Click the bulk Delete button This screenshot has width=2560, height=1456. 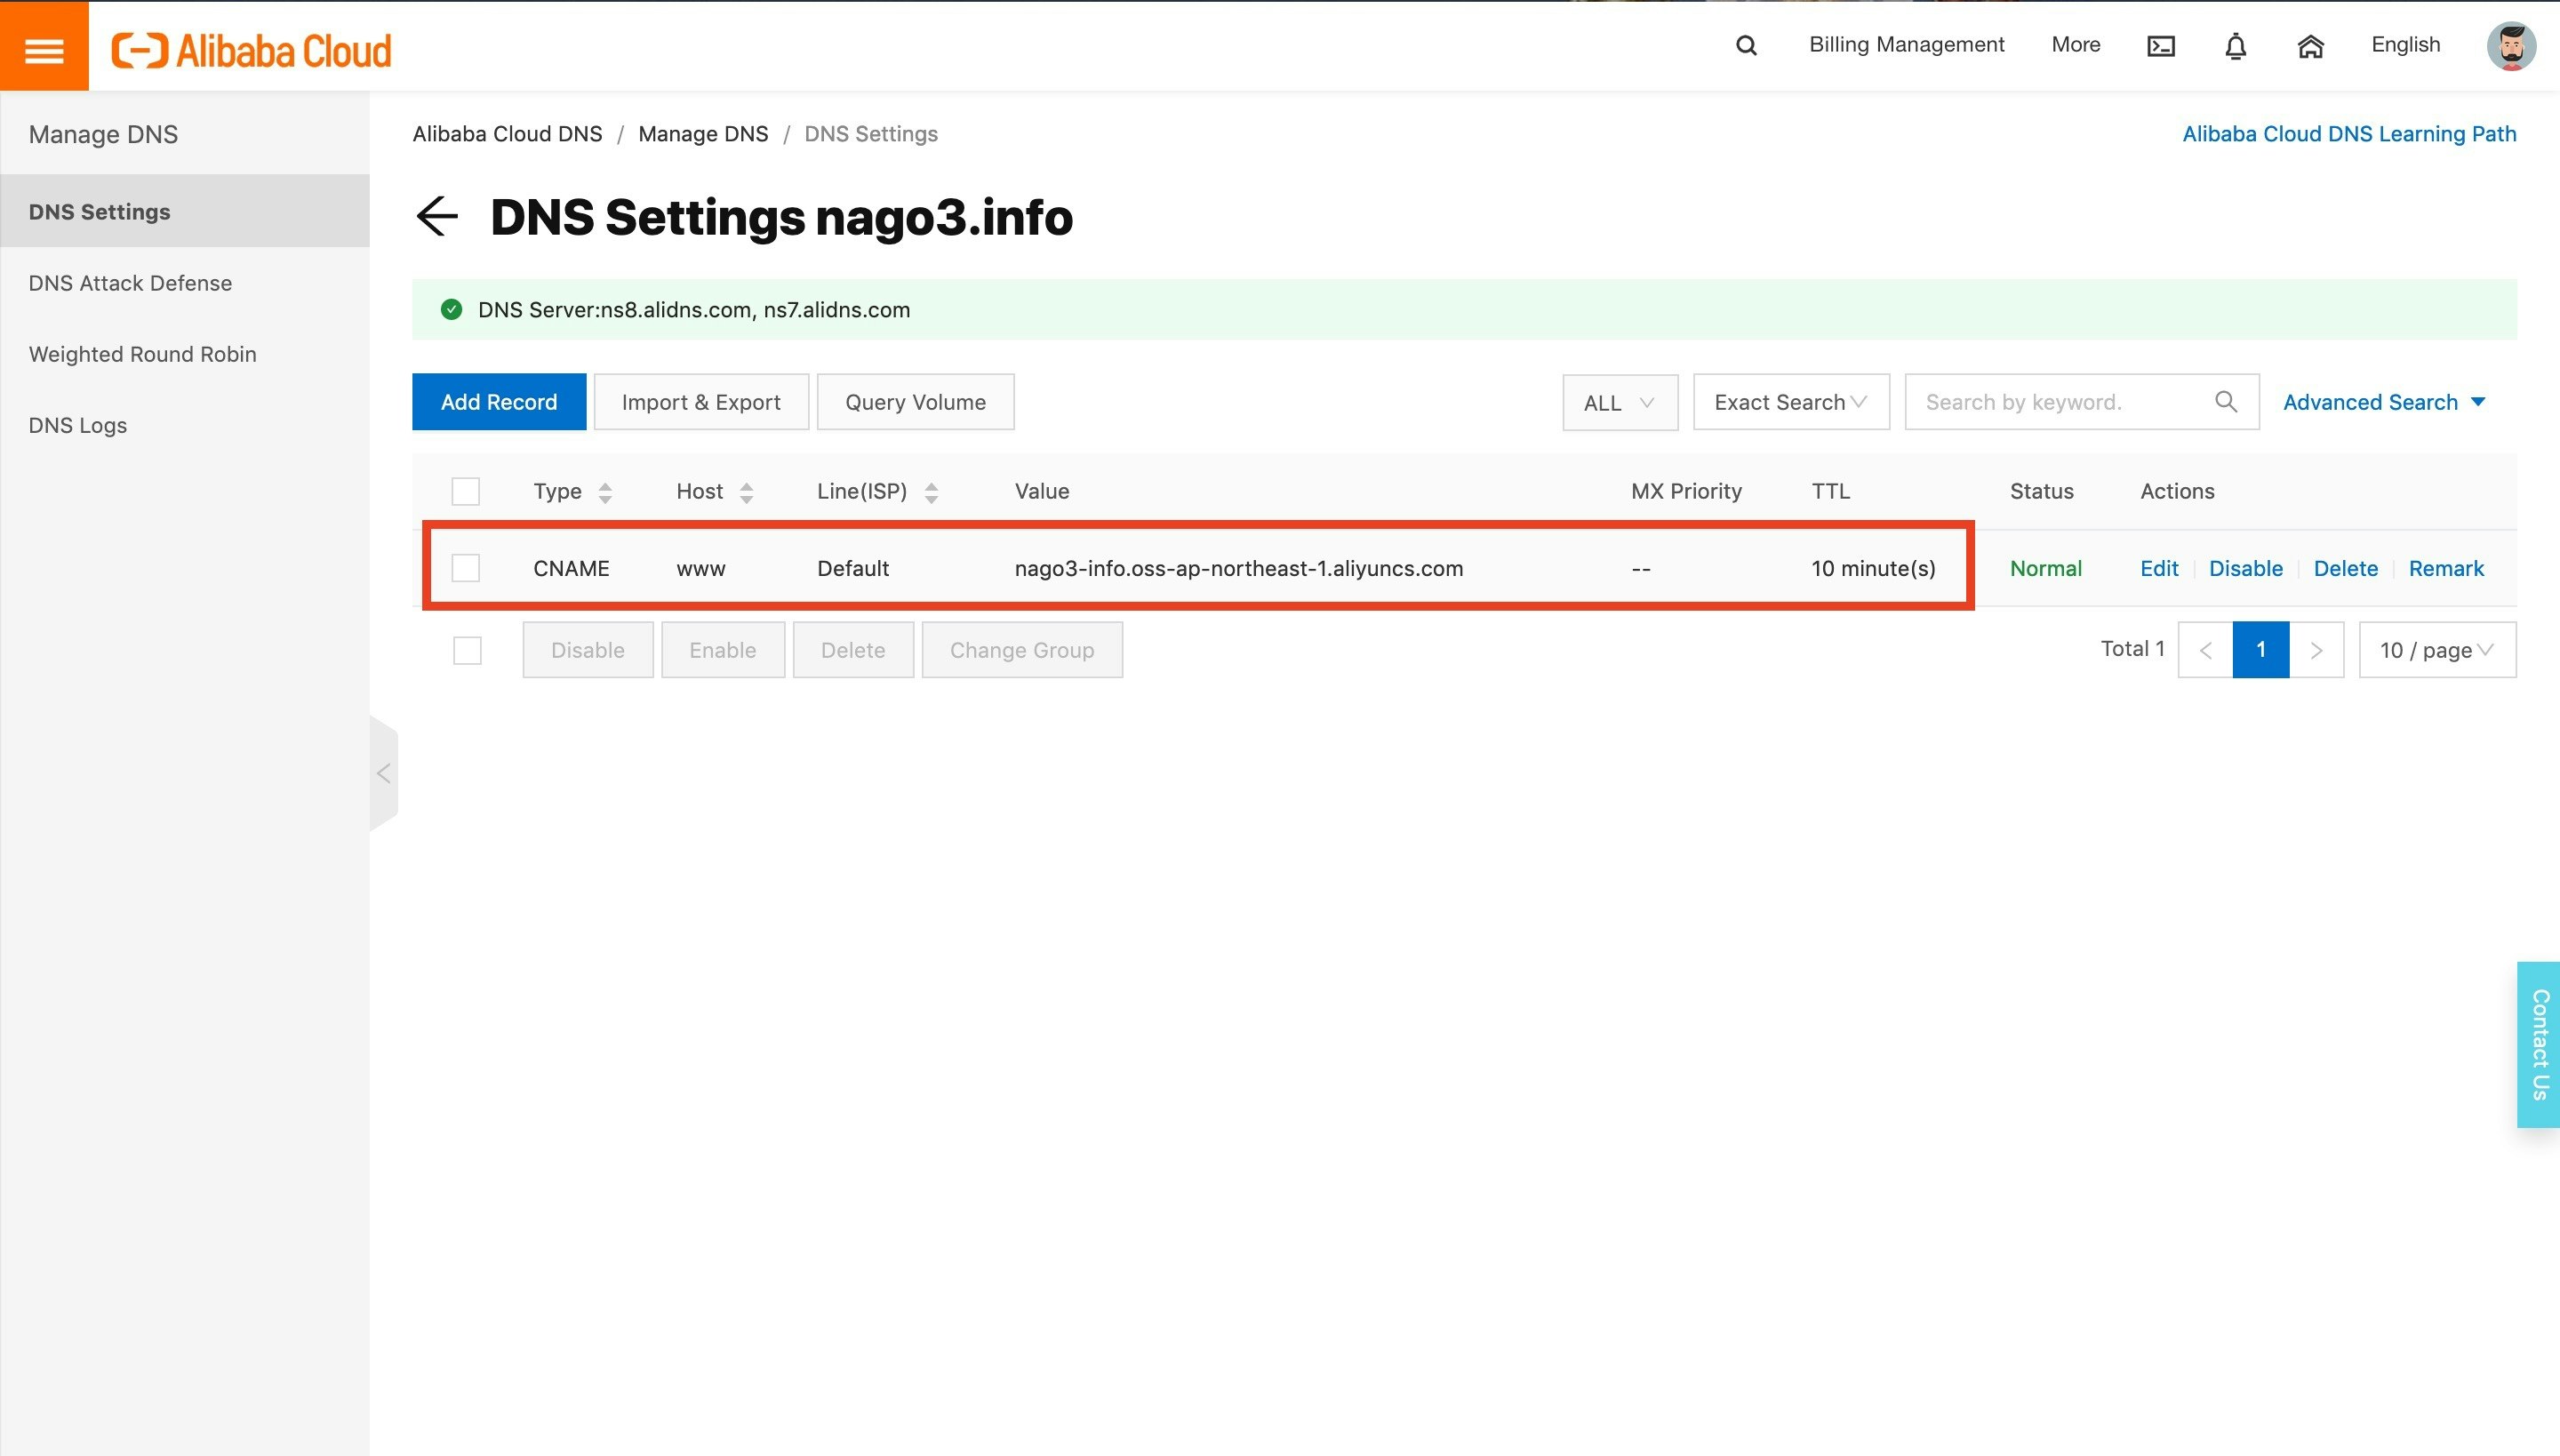coord(853,650)
